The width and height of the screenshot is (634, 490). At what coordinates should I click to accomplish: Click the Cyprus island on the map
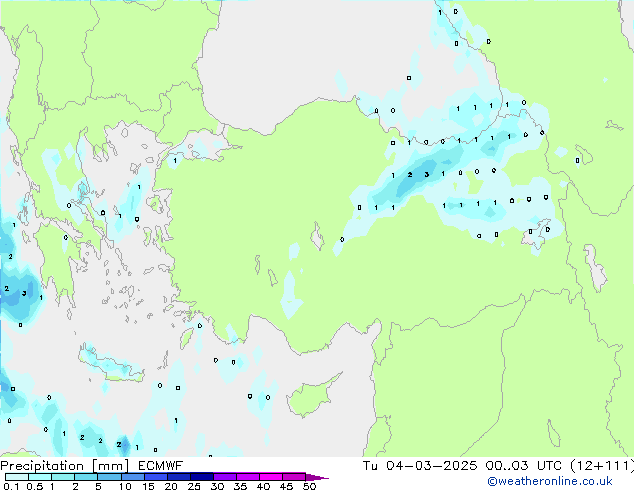coord(309,397)
